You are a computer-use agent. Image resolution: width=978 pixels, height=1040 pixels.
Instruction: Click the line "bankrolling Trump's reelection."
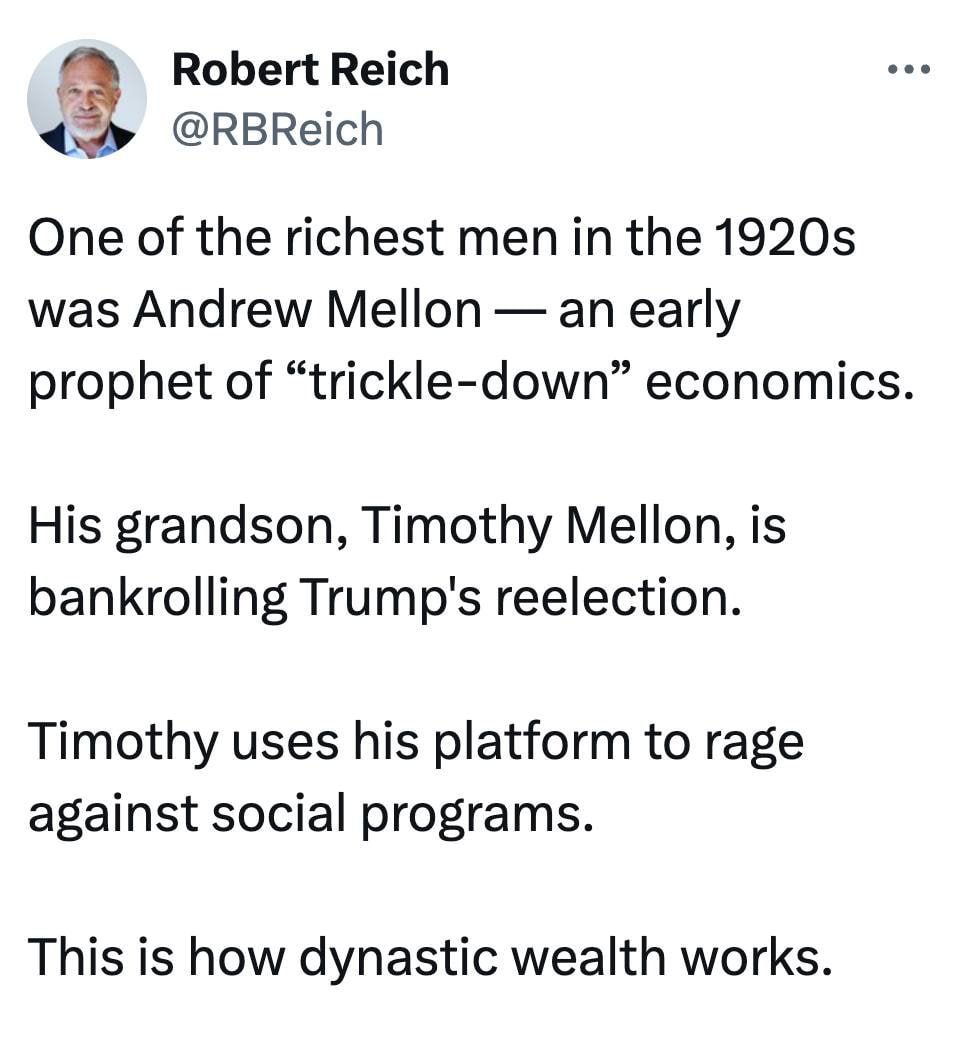click(385, 598)
